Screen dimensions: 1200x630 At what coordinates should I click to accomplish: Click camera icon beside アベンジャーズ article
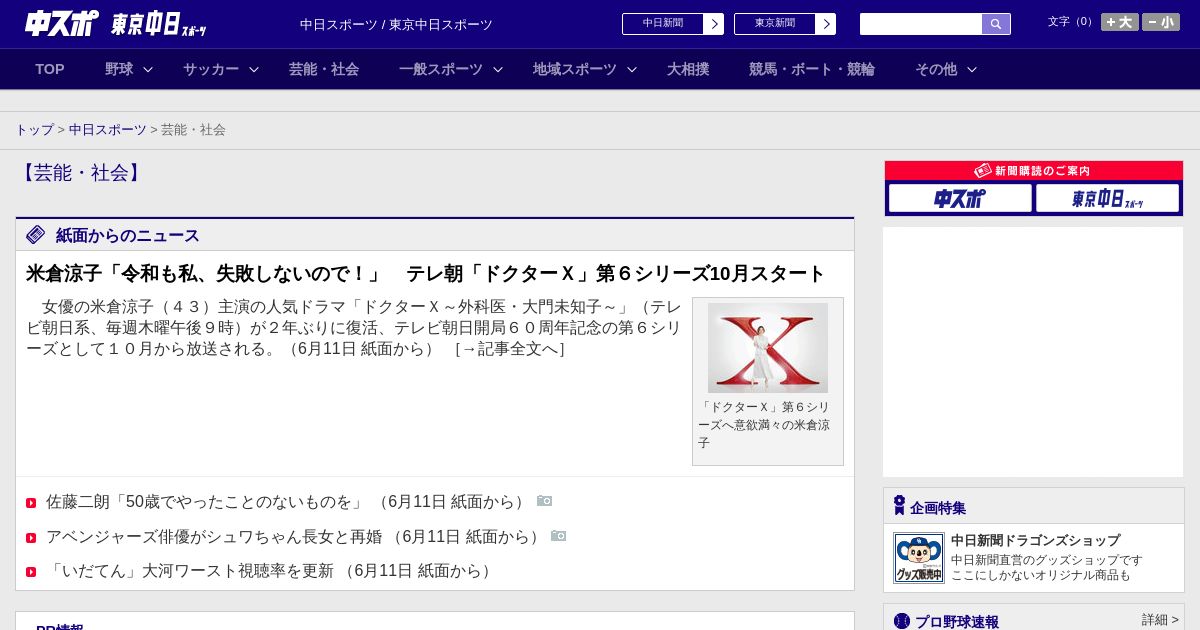pos(559,536)
